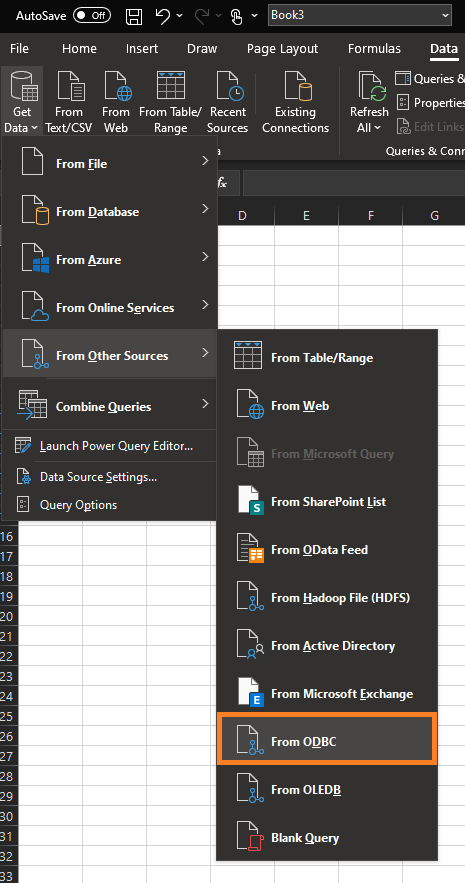
Task: Select column E header
Action: click(306, 215)
